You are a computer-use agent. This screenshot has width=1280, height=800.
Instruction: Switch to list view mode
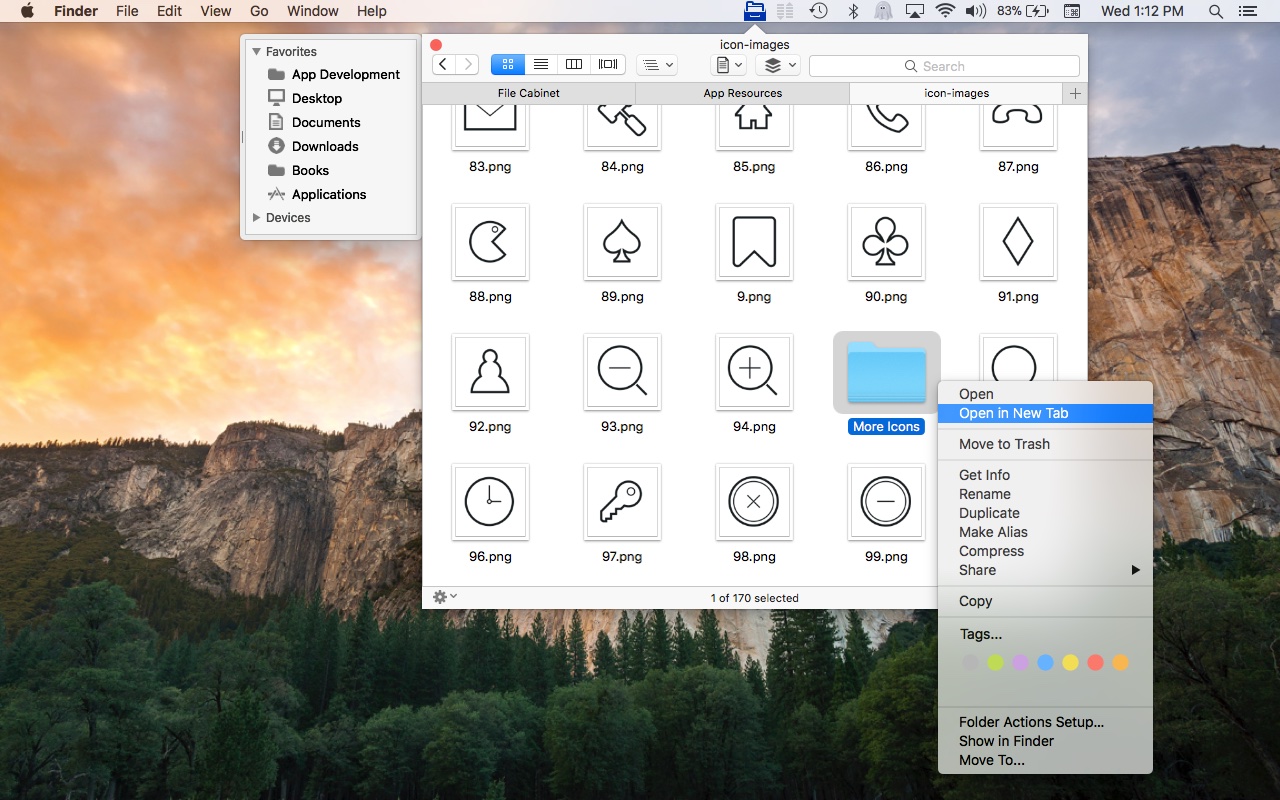(x=541, y=65)
